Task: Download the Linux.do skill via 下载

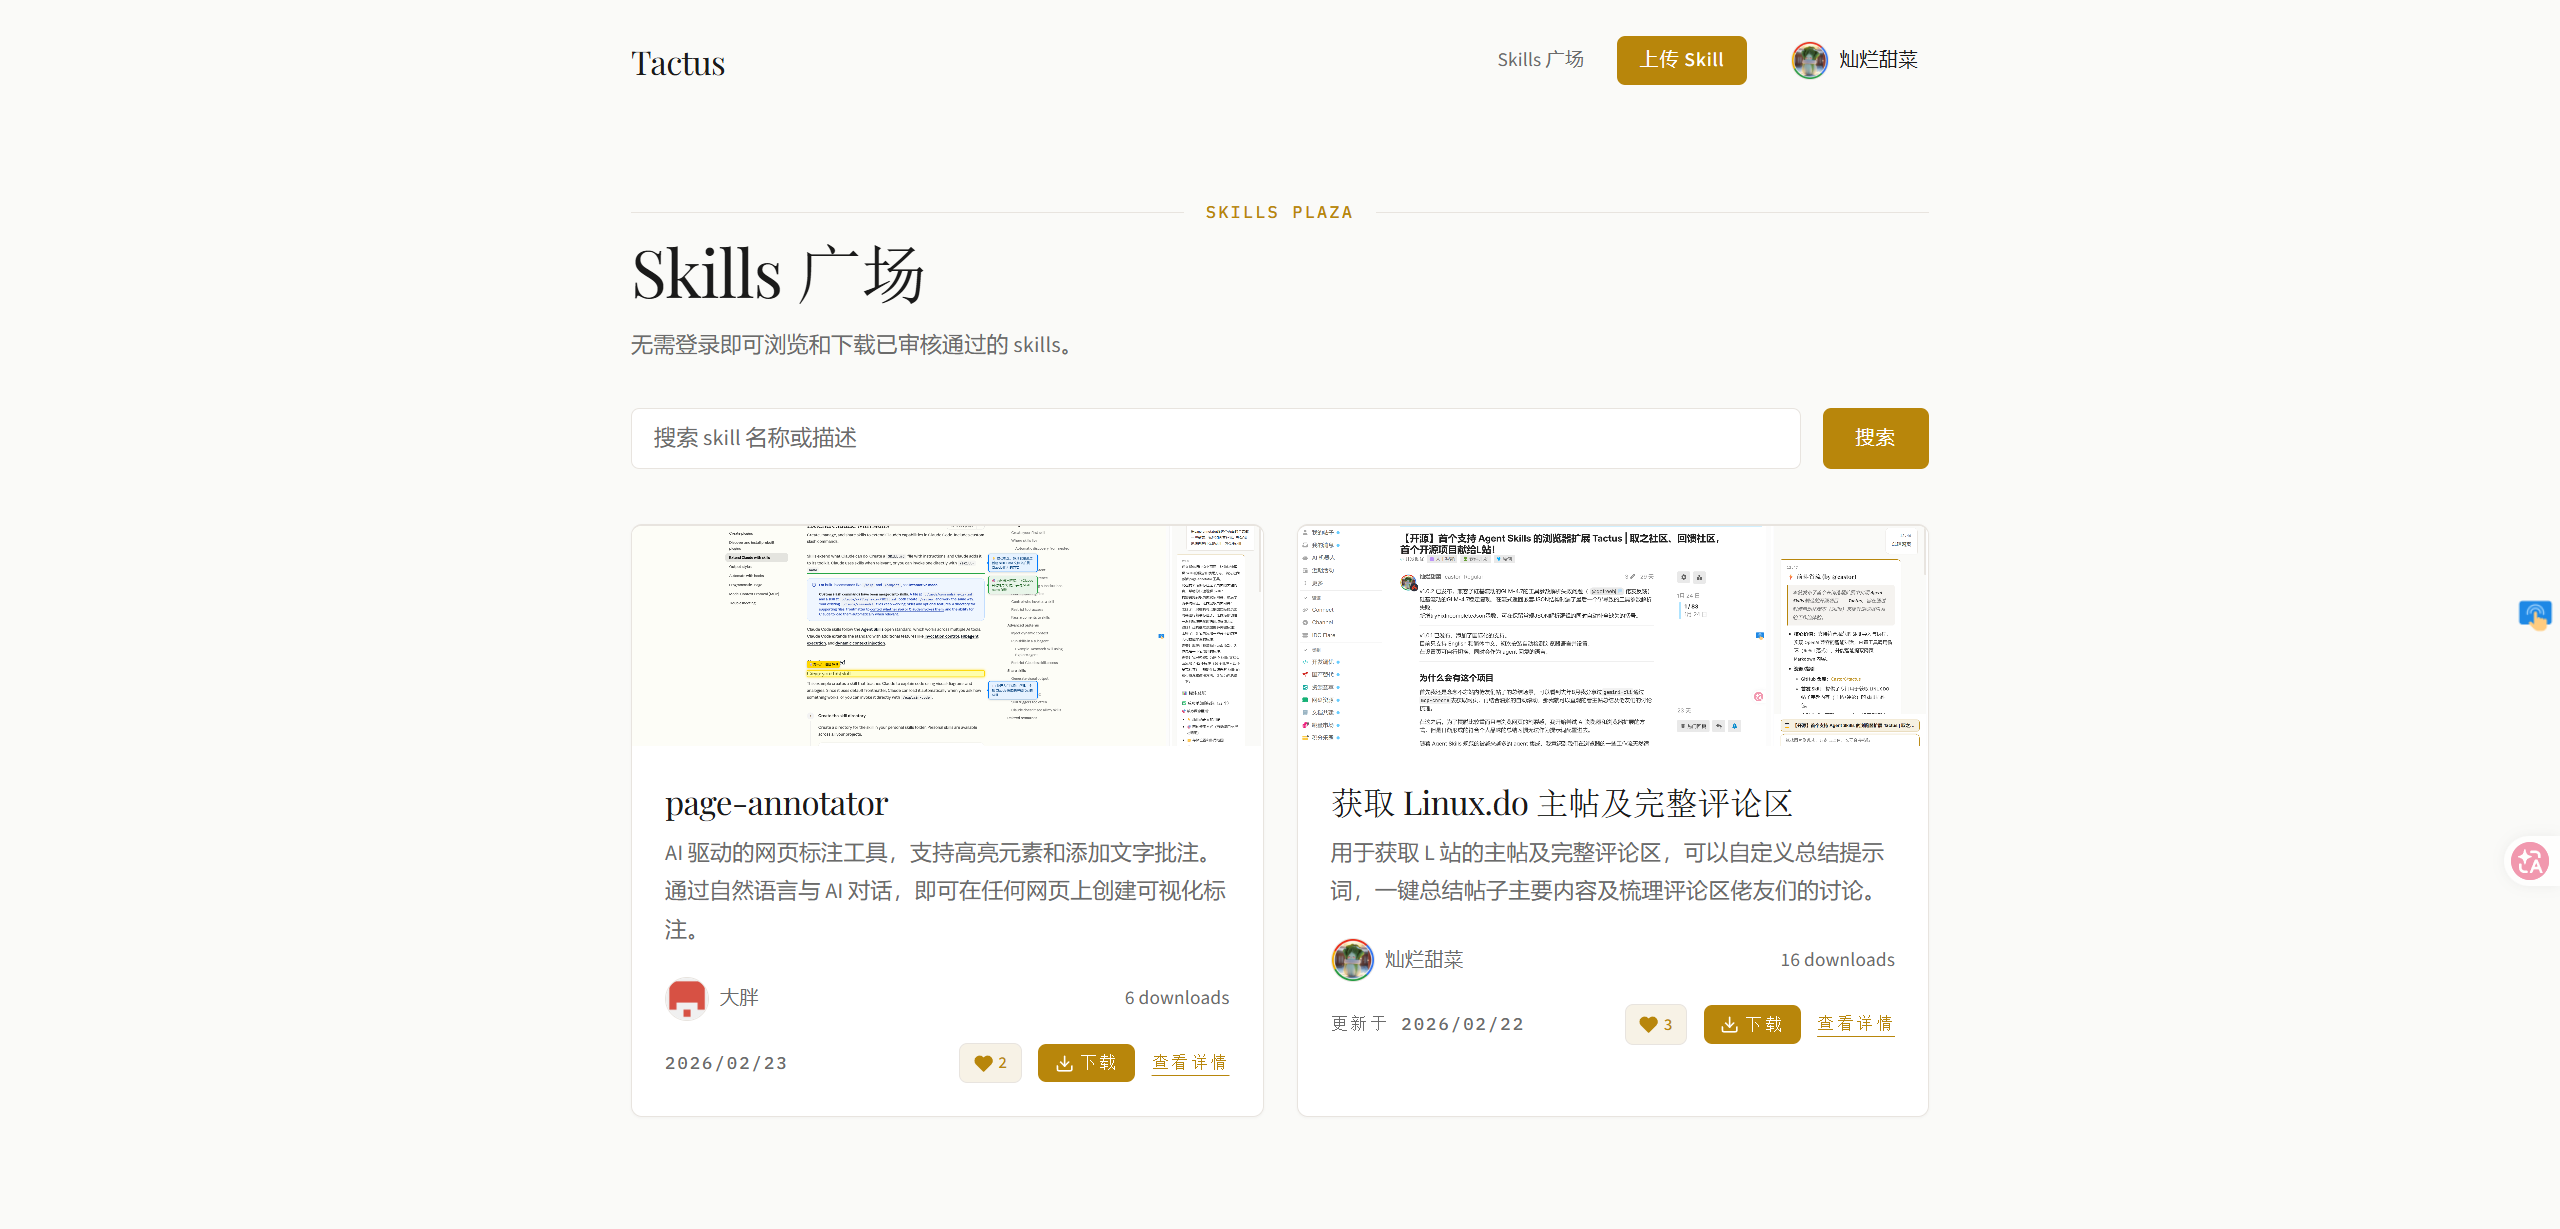Action: point(1751,1025)
